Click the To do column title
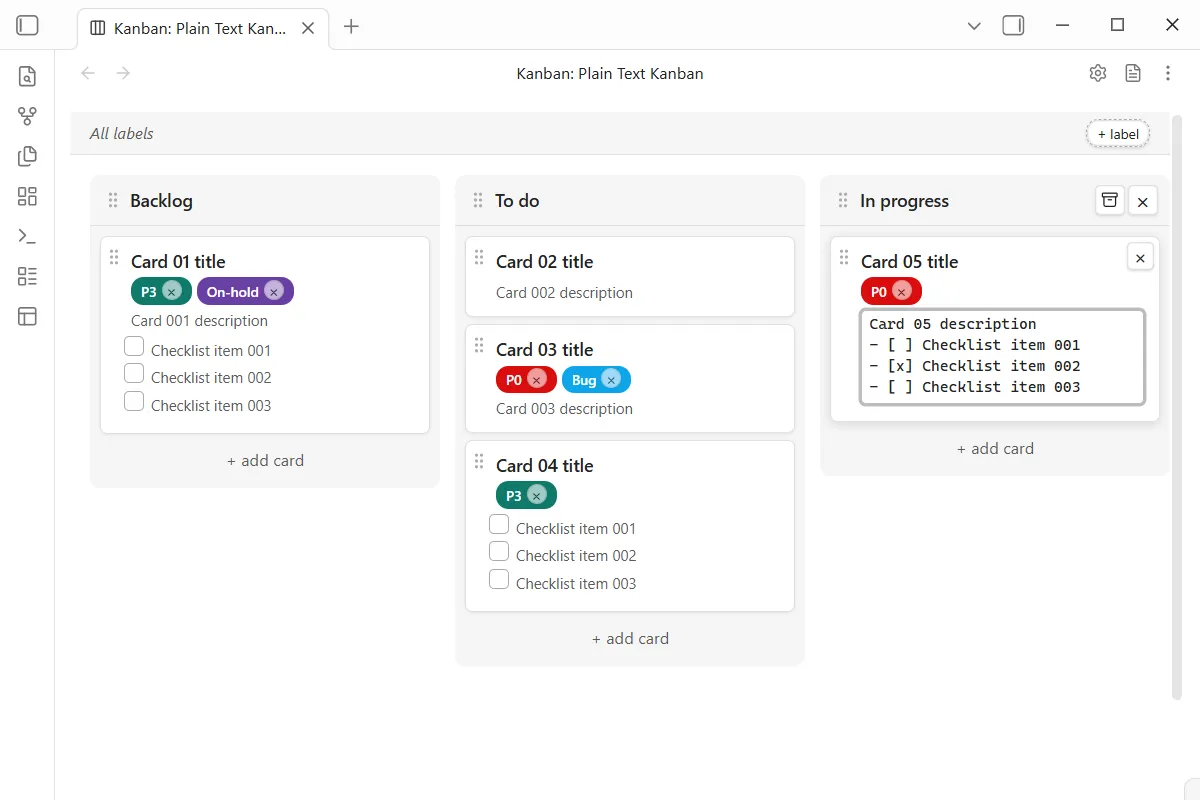This screenshot has width=1200, height=800. point(517,201)
